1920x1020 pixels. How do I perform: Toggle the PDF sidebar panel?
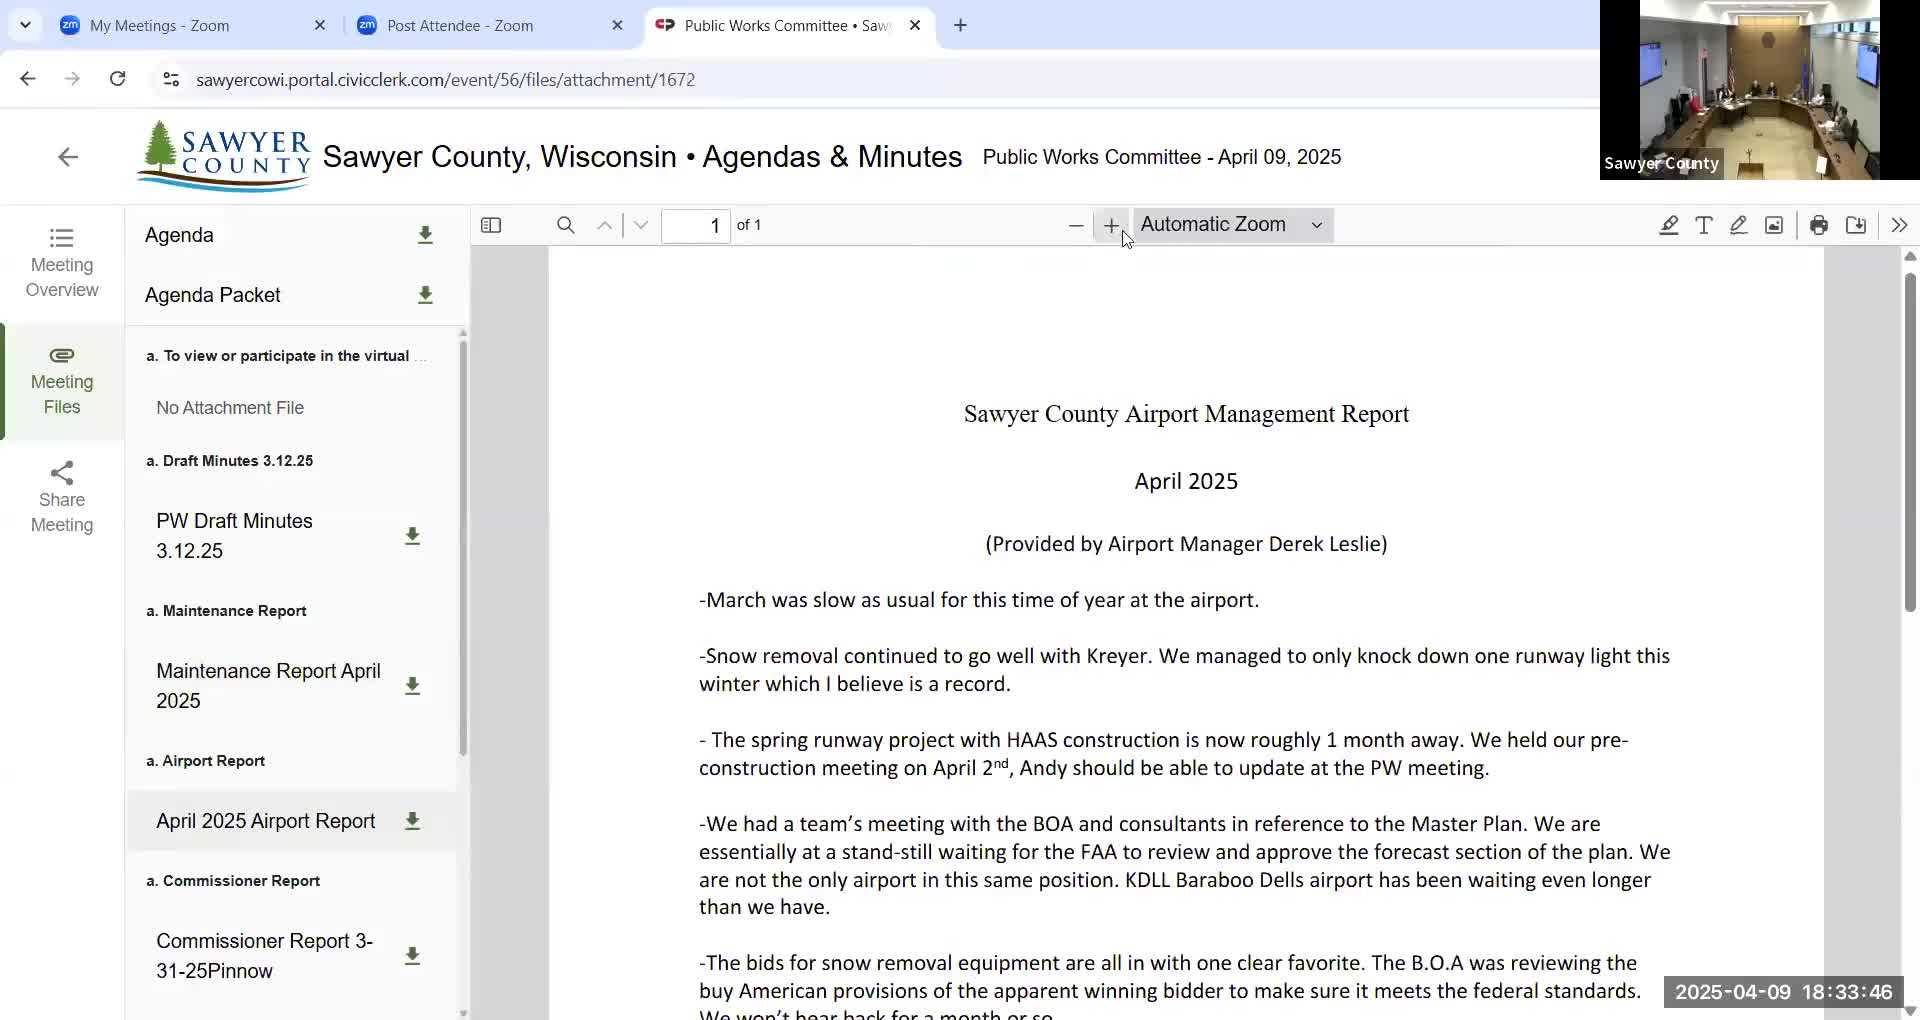point(490,225)
